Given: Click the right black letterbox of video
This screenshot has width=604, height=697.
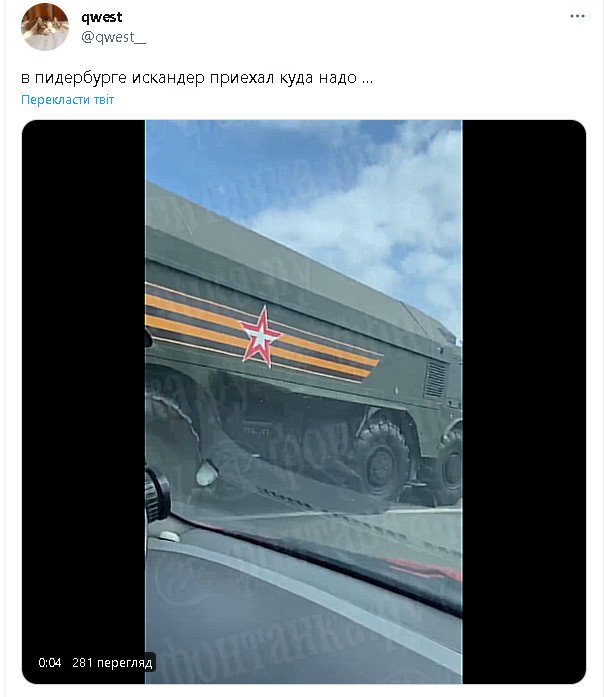Looking at the screenshot, I should [x=524, y=402].
